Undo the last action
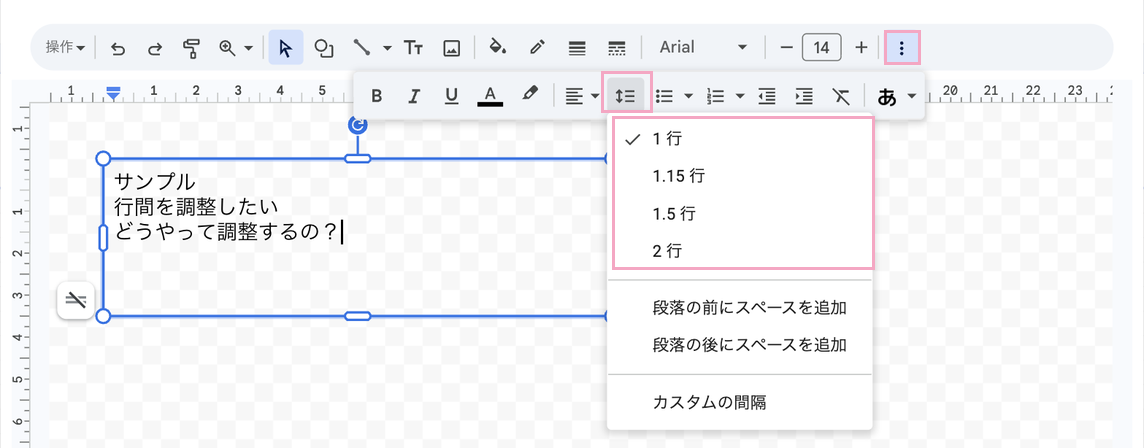Viewport: 1144px width, 448px height. coord(118,48)
